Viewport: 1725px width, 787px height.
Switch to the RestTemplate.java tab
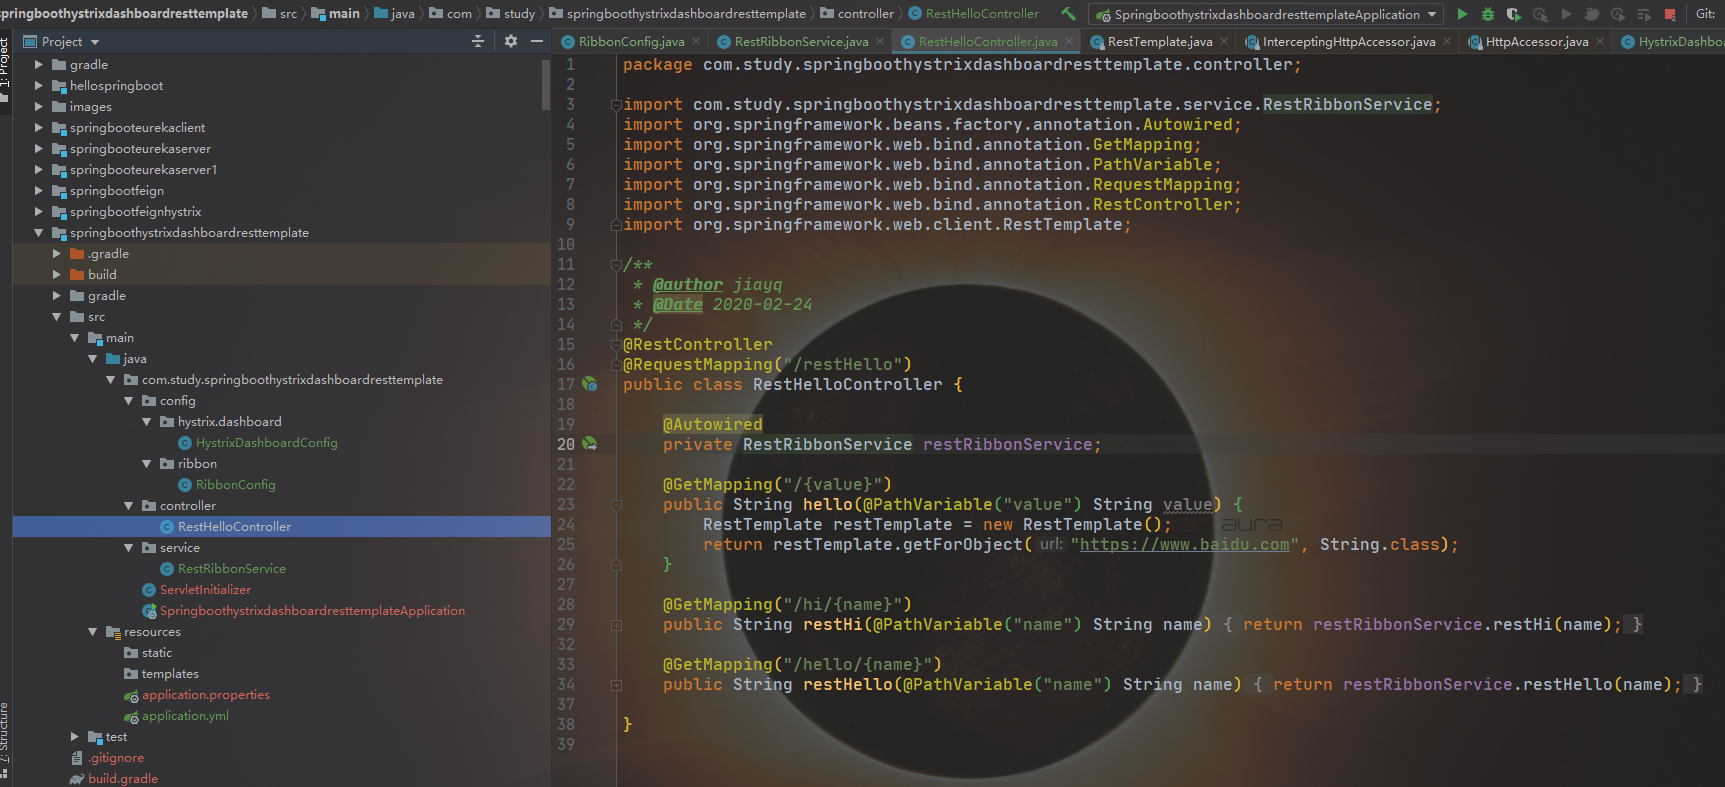click(x=1160, y=41)
